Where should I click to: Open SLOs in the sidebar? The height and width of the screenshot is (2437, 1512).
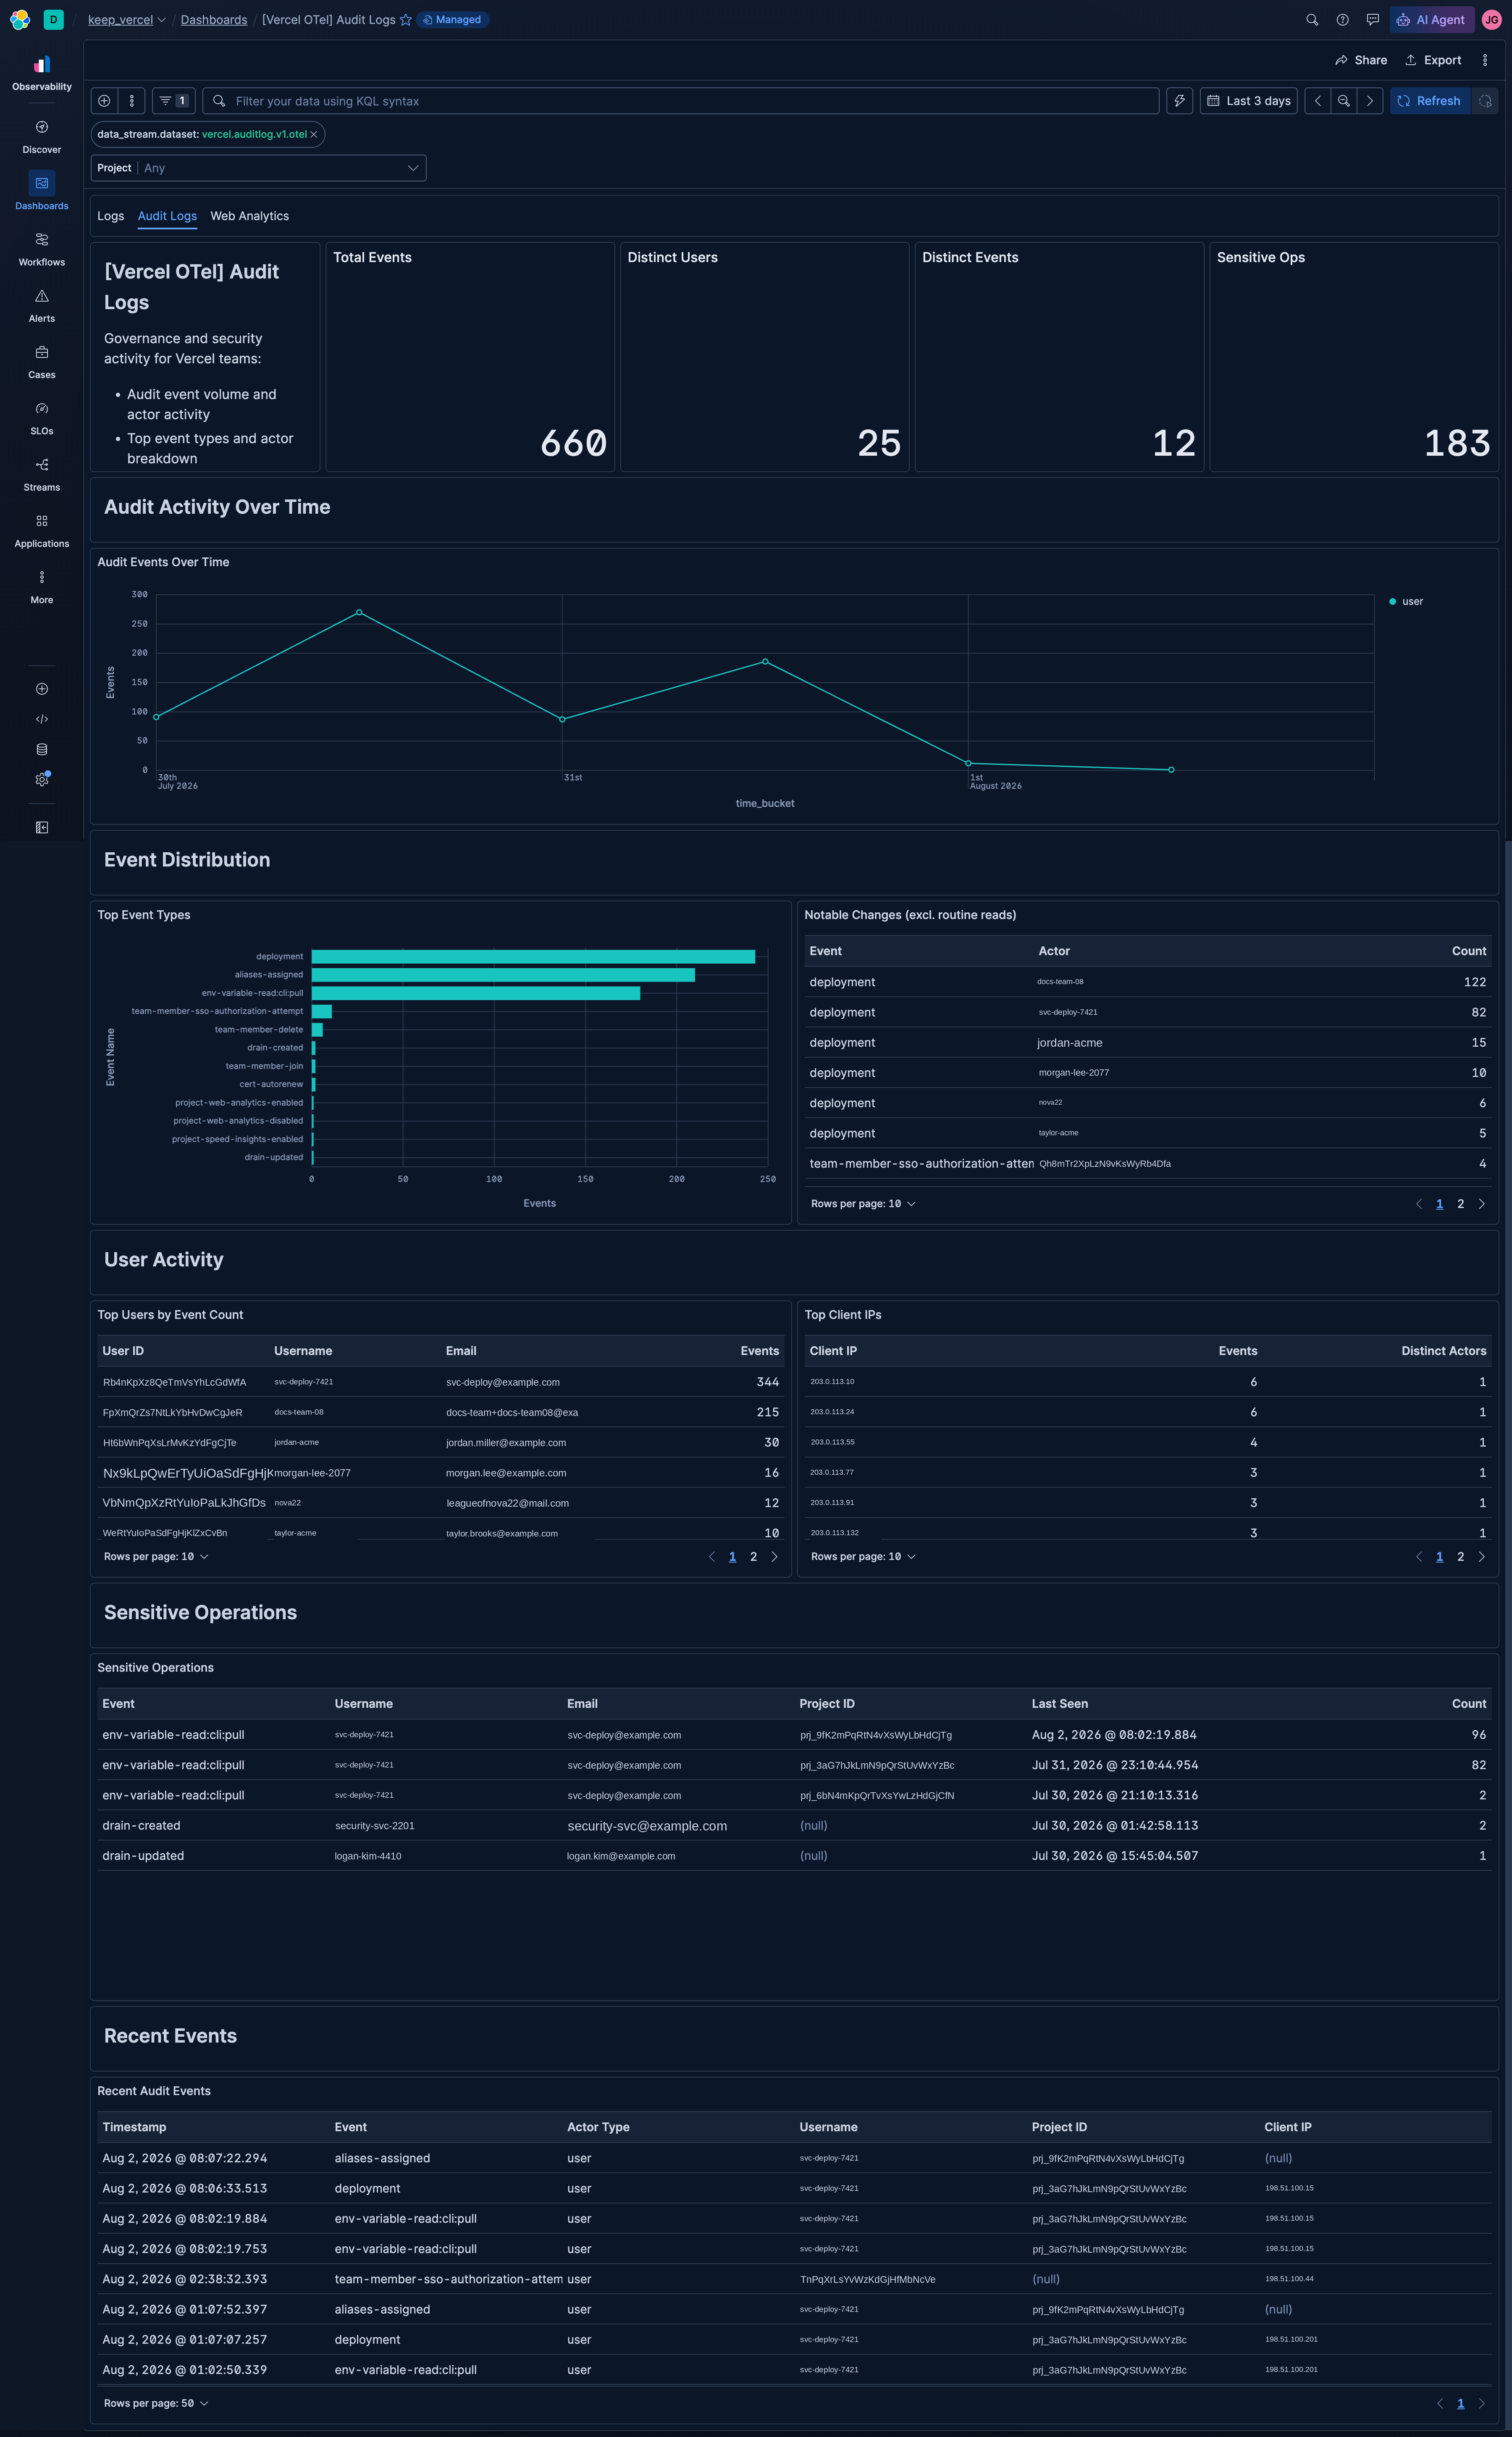tap(41, 418)
